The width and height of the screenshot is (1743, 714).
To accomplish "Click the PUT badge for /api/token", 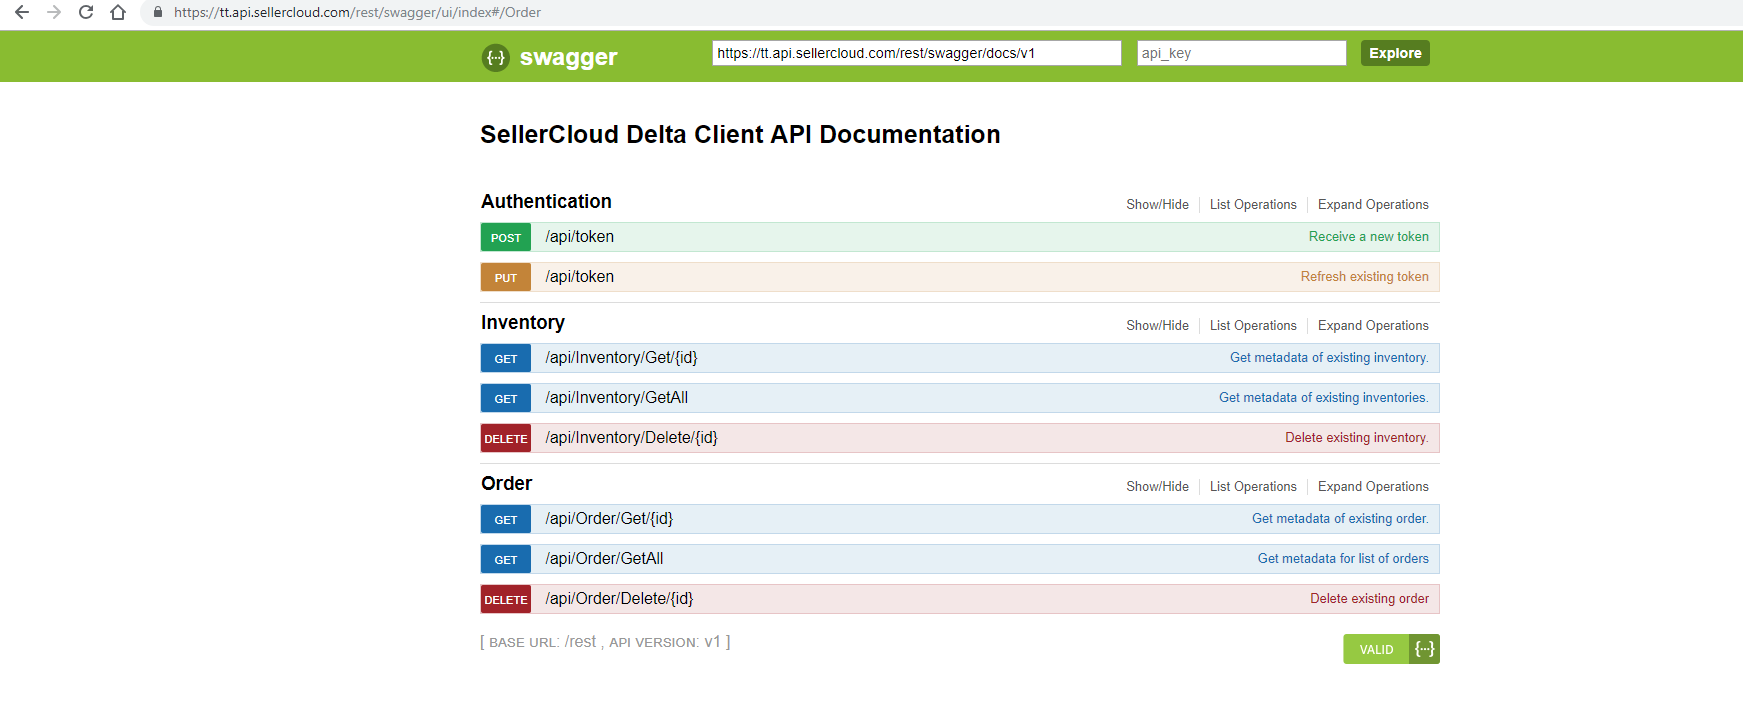I will tap(506, 277).
